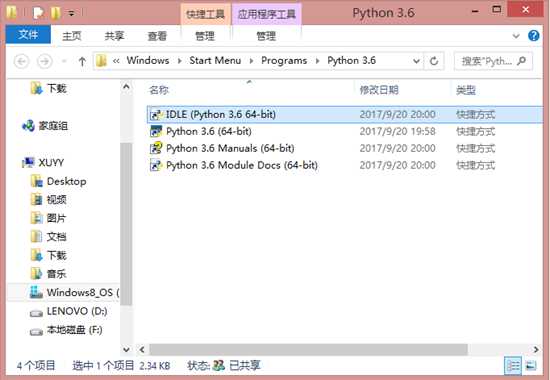This screenshot has width=550, height=380.
Task: Click the Windows8_OS drive icon
Action: coord(36,292)
